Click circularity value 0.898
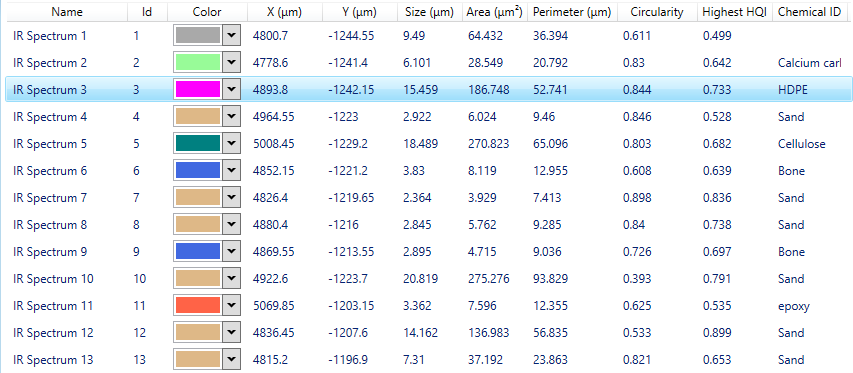 (x=637, y=198)
